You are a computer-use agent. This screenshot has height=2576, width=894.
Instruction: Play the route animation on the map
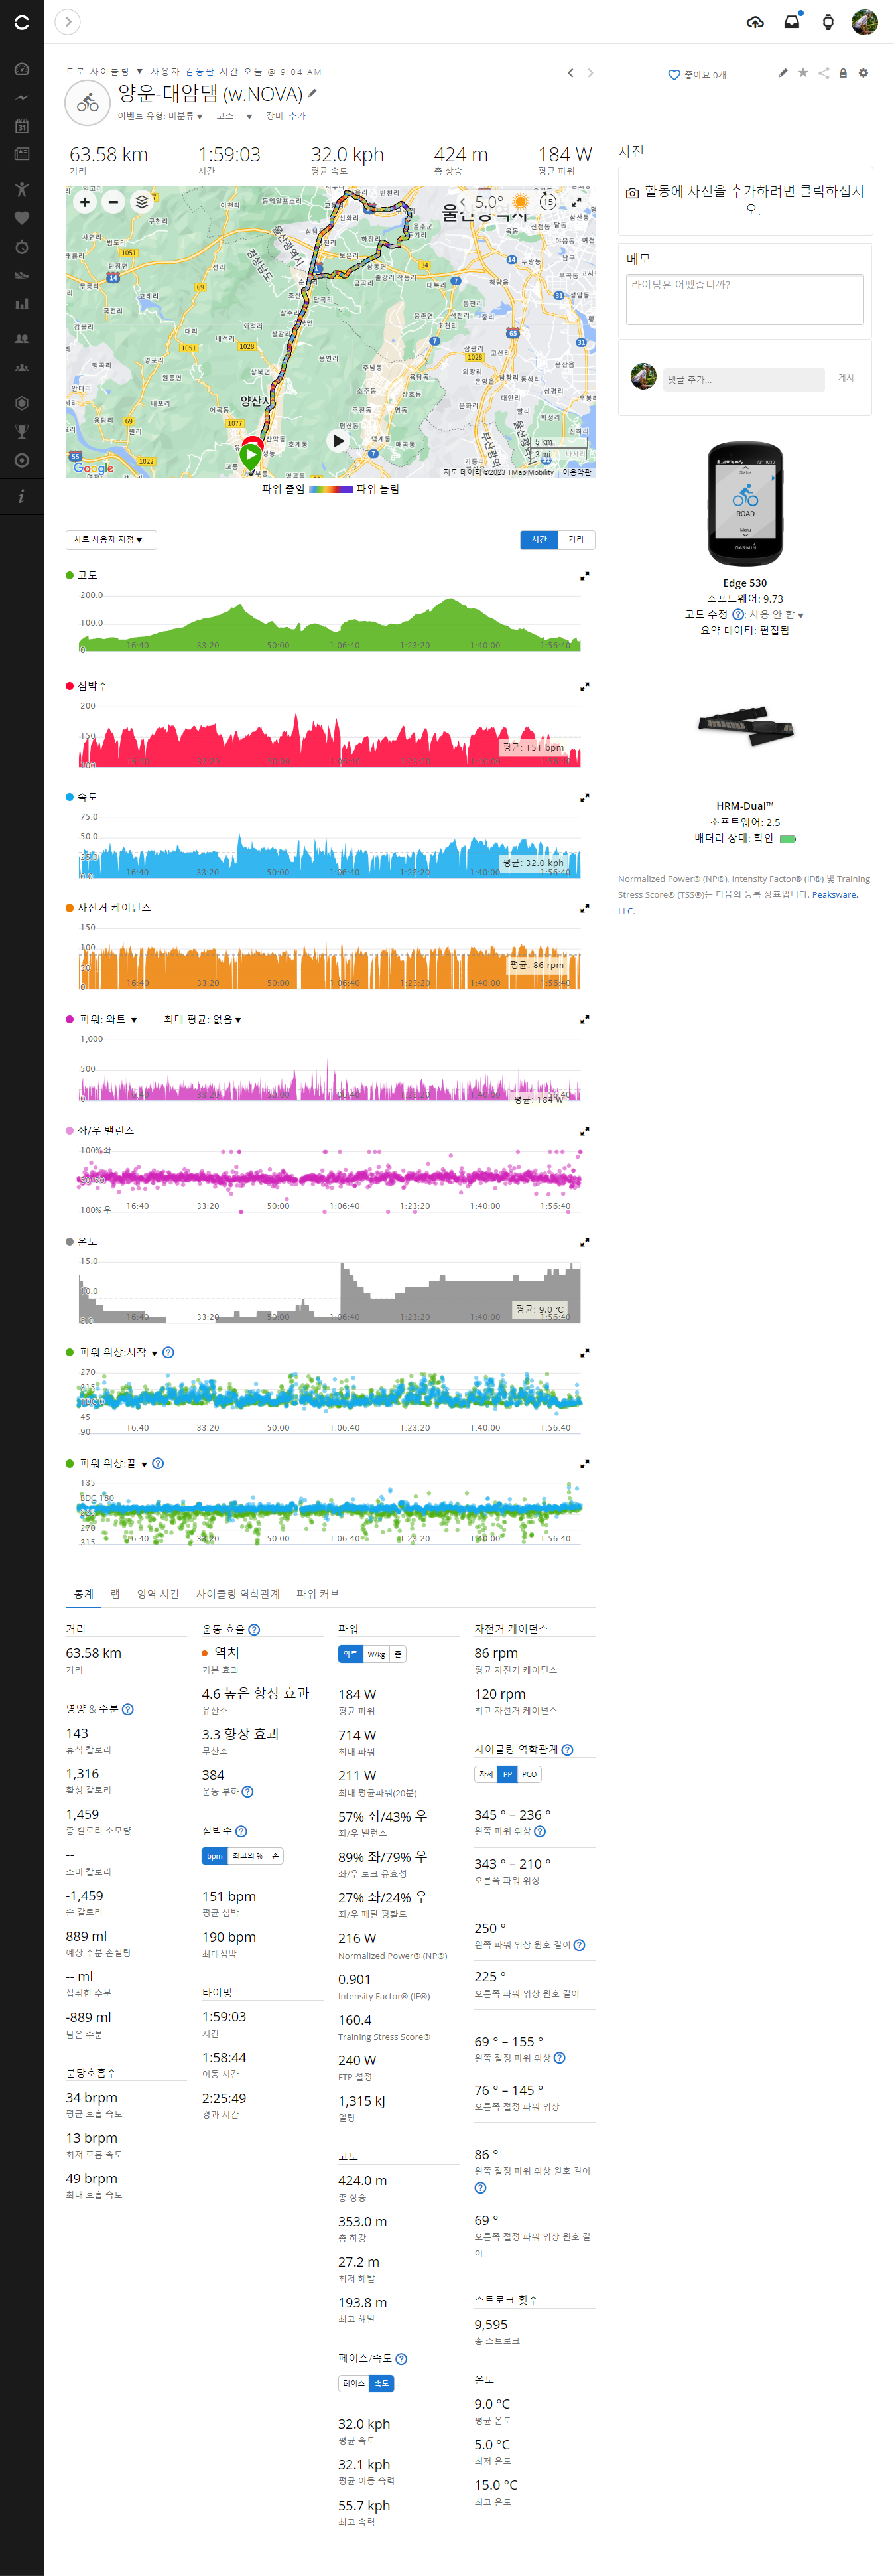pyautogui.click(x=339, y=440)
